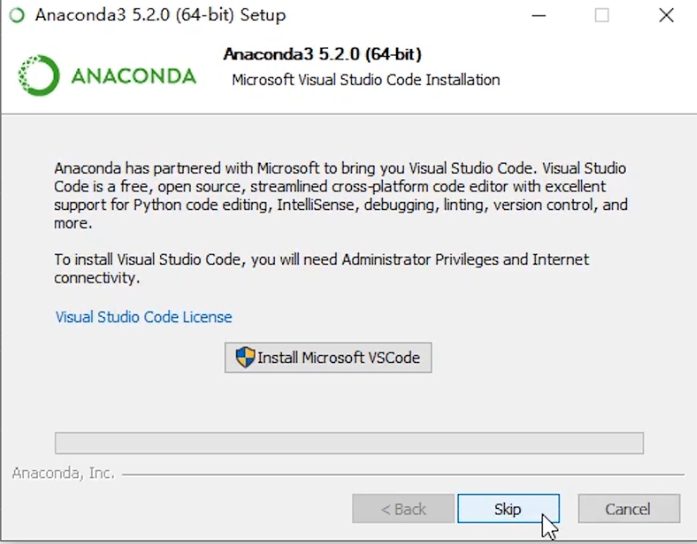Click the Microsoft Visual Studio Code Installation subtitle
Viewport: 697px width, 544px height.
pos(366,80)
